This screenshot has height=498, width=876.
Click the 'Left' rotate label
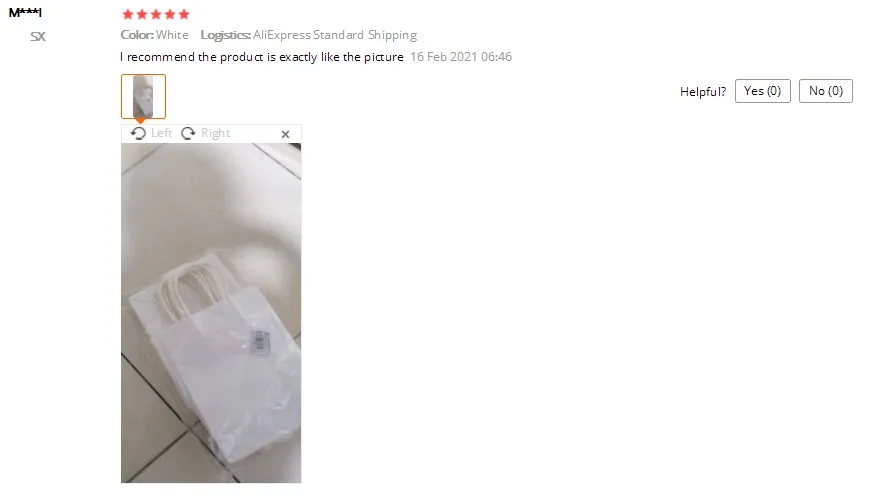pyautogui.click(x=161, y=133)
